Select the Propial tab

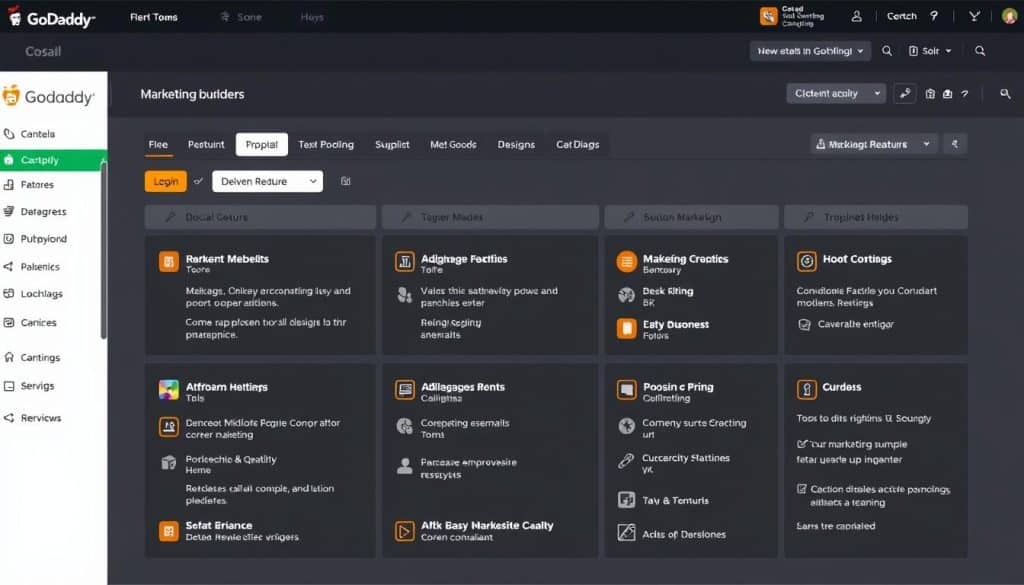point(261,144)
